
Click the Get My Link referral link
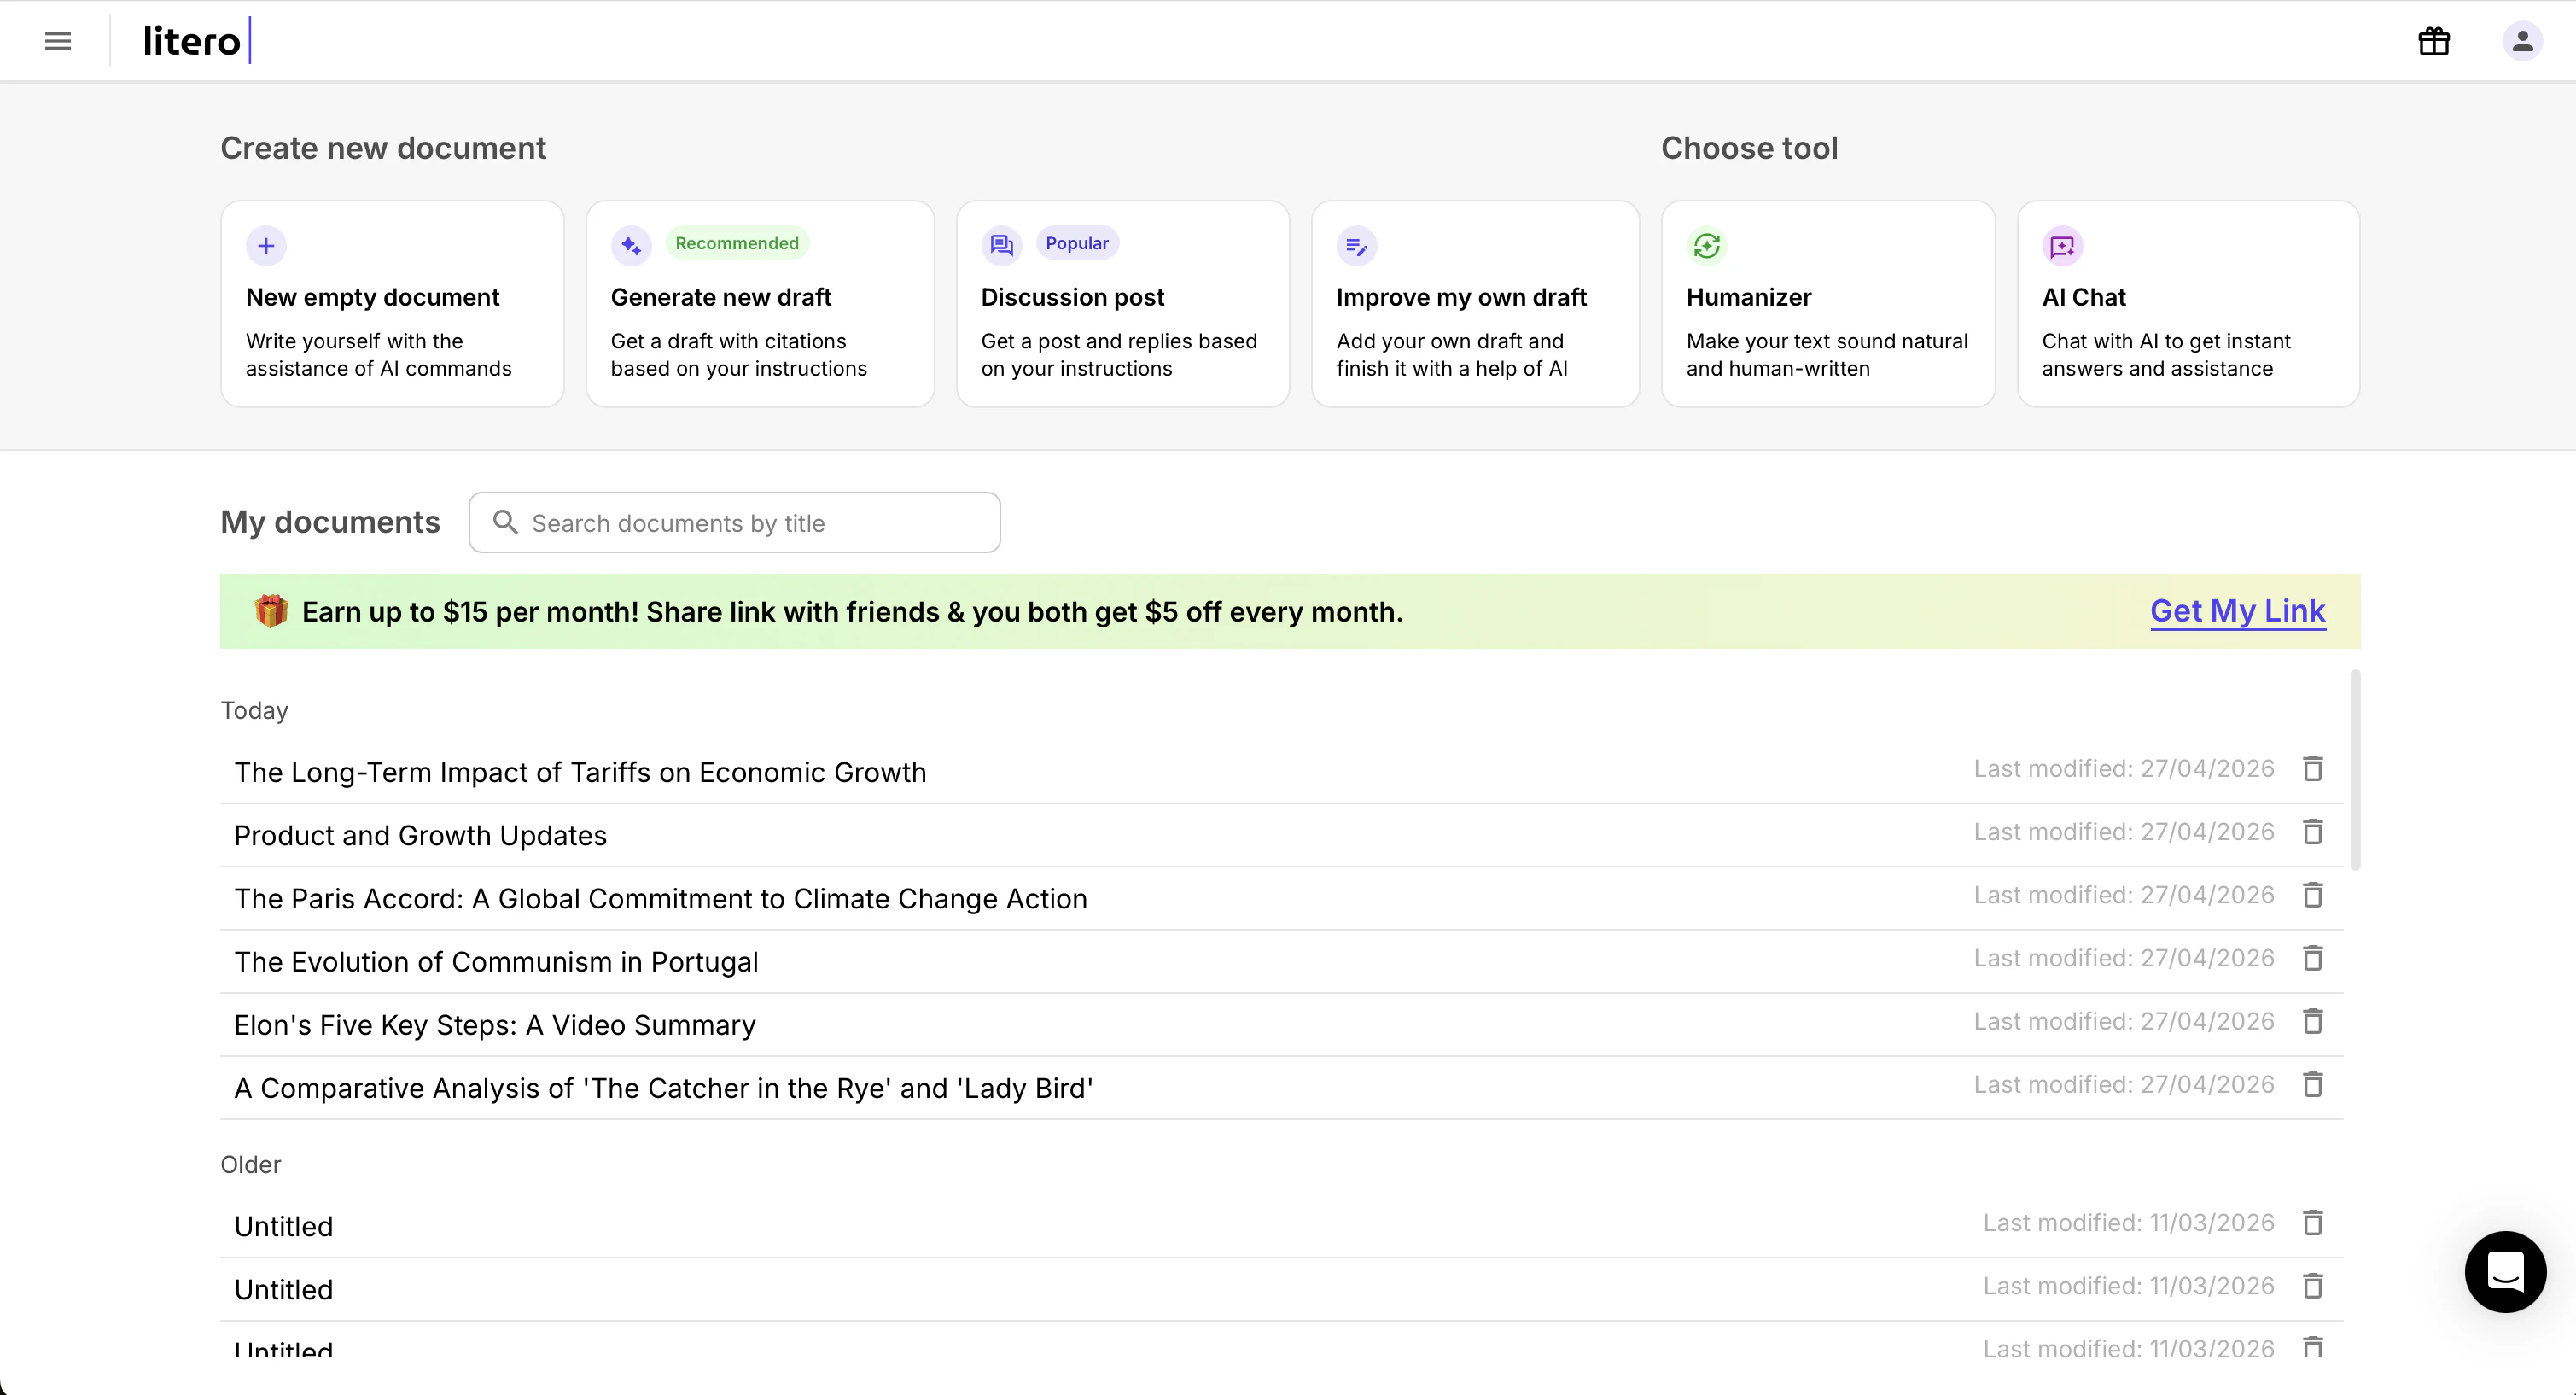click(2238, 611)
